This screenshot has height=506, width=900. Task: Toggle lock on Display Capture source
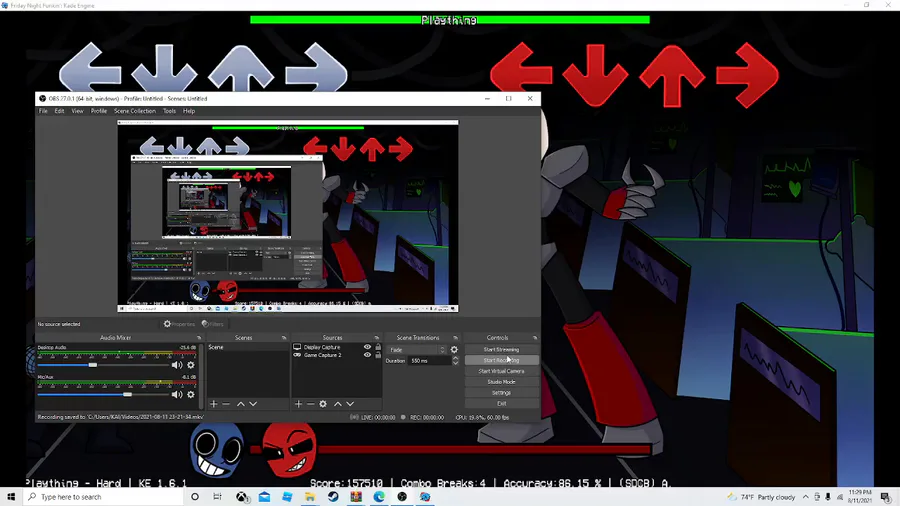click(x=378, y=347)
